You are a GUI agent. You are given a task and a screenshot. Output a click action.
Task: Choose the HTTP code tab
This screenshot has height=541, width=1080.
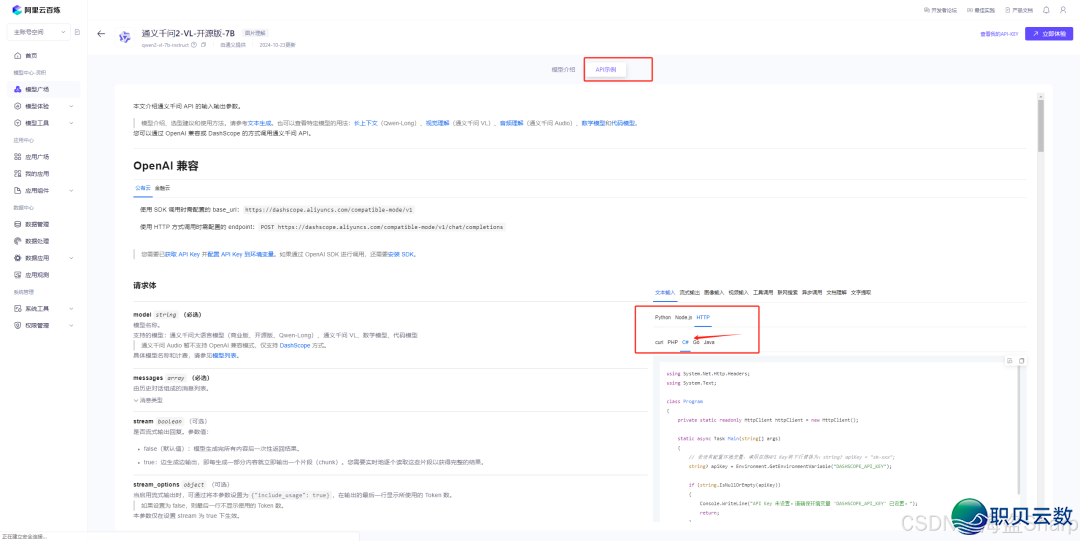tap(703, 317)
